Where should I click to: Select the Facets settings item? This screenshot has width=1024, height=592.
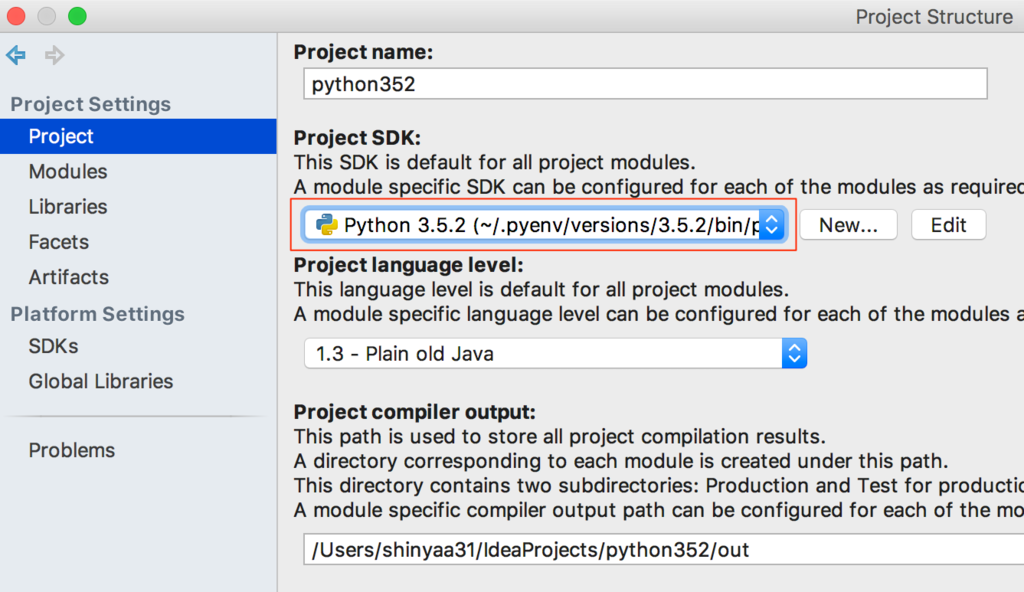tap(59, 242)
